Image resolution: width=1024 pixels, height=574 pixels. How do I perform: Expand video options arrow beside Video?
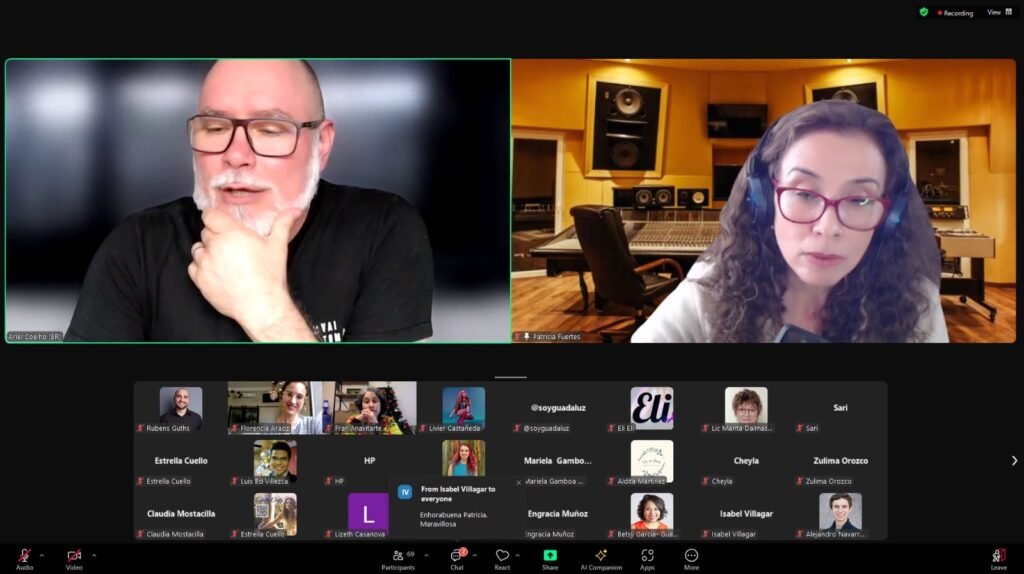[94, 556]
